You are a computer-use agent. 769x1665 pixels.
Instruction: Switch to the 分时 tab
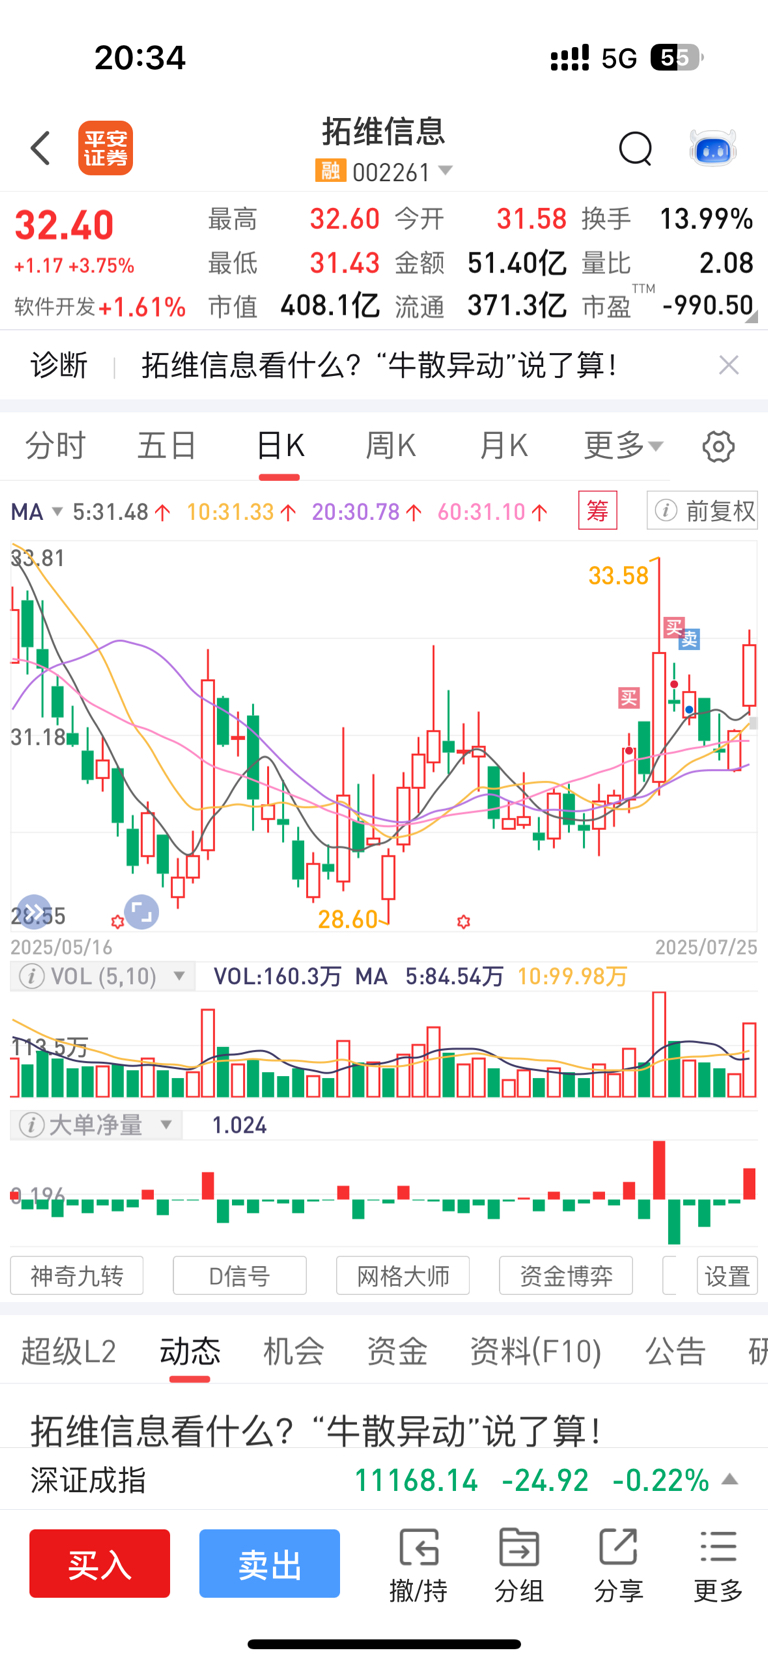(56, 446)
